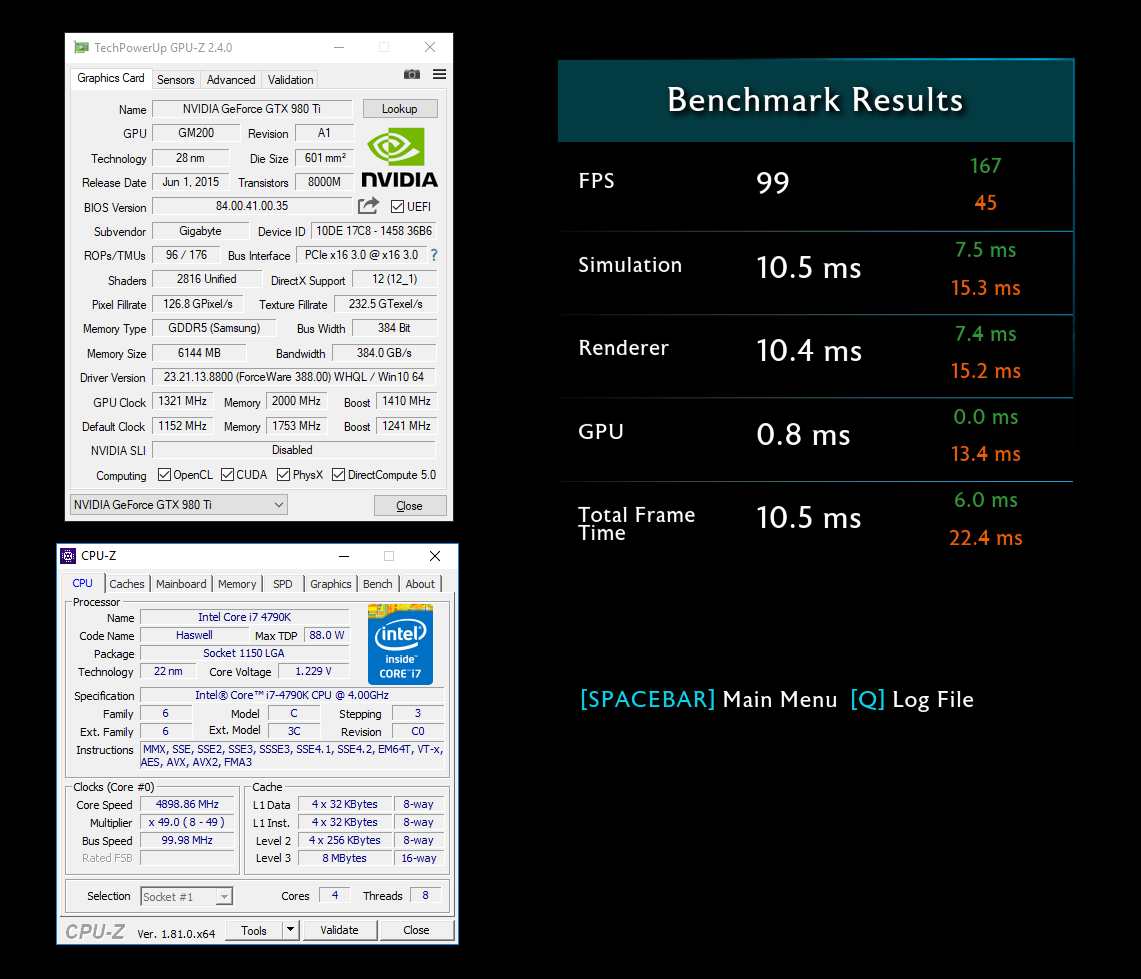Click the Device ID value 10DE 17C8
Image resolution: width=1141 pixels, height=979 pixels.
pyautogui.click(x=373, y=231)
